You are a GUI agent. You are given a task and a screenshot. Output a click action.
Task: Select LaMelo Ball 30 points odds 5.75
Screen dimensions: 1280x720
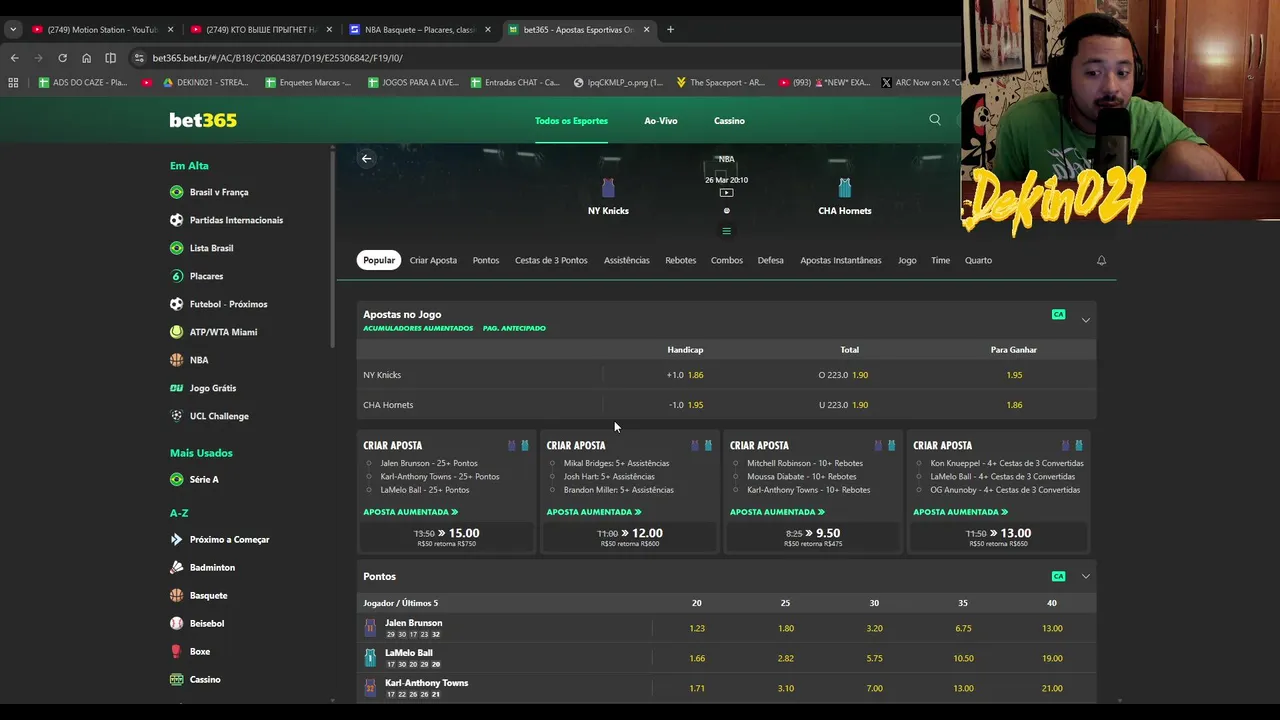874,658
